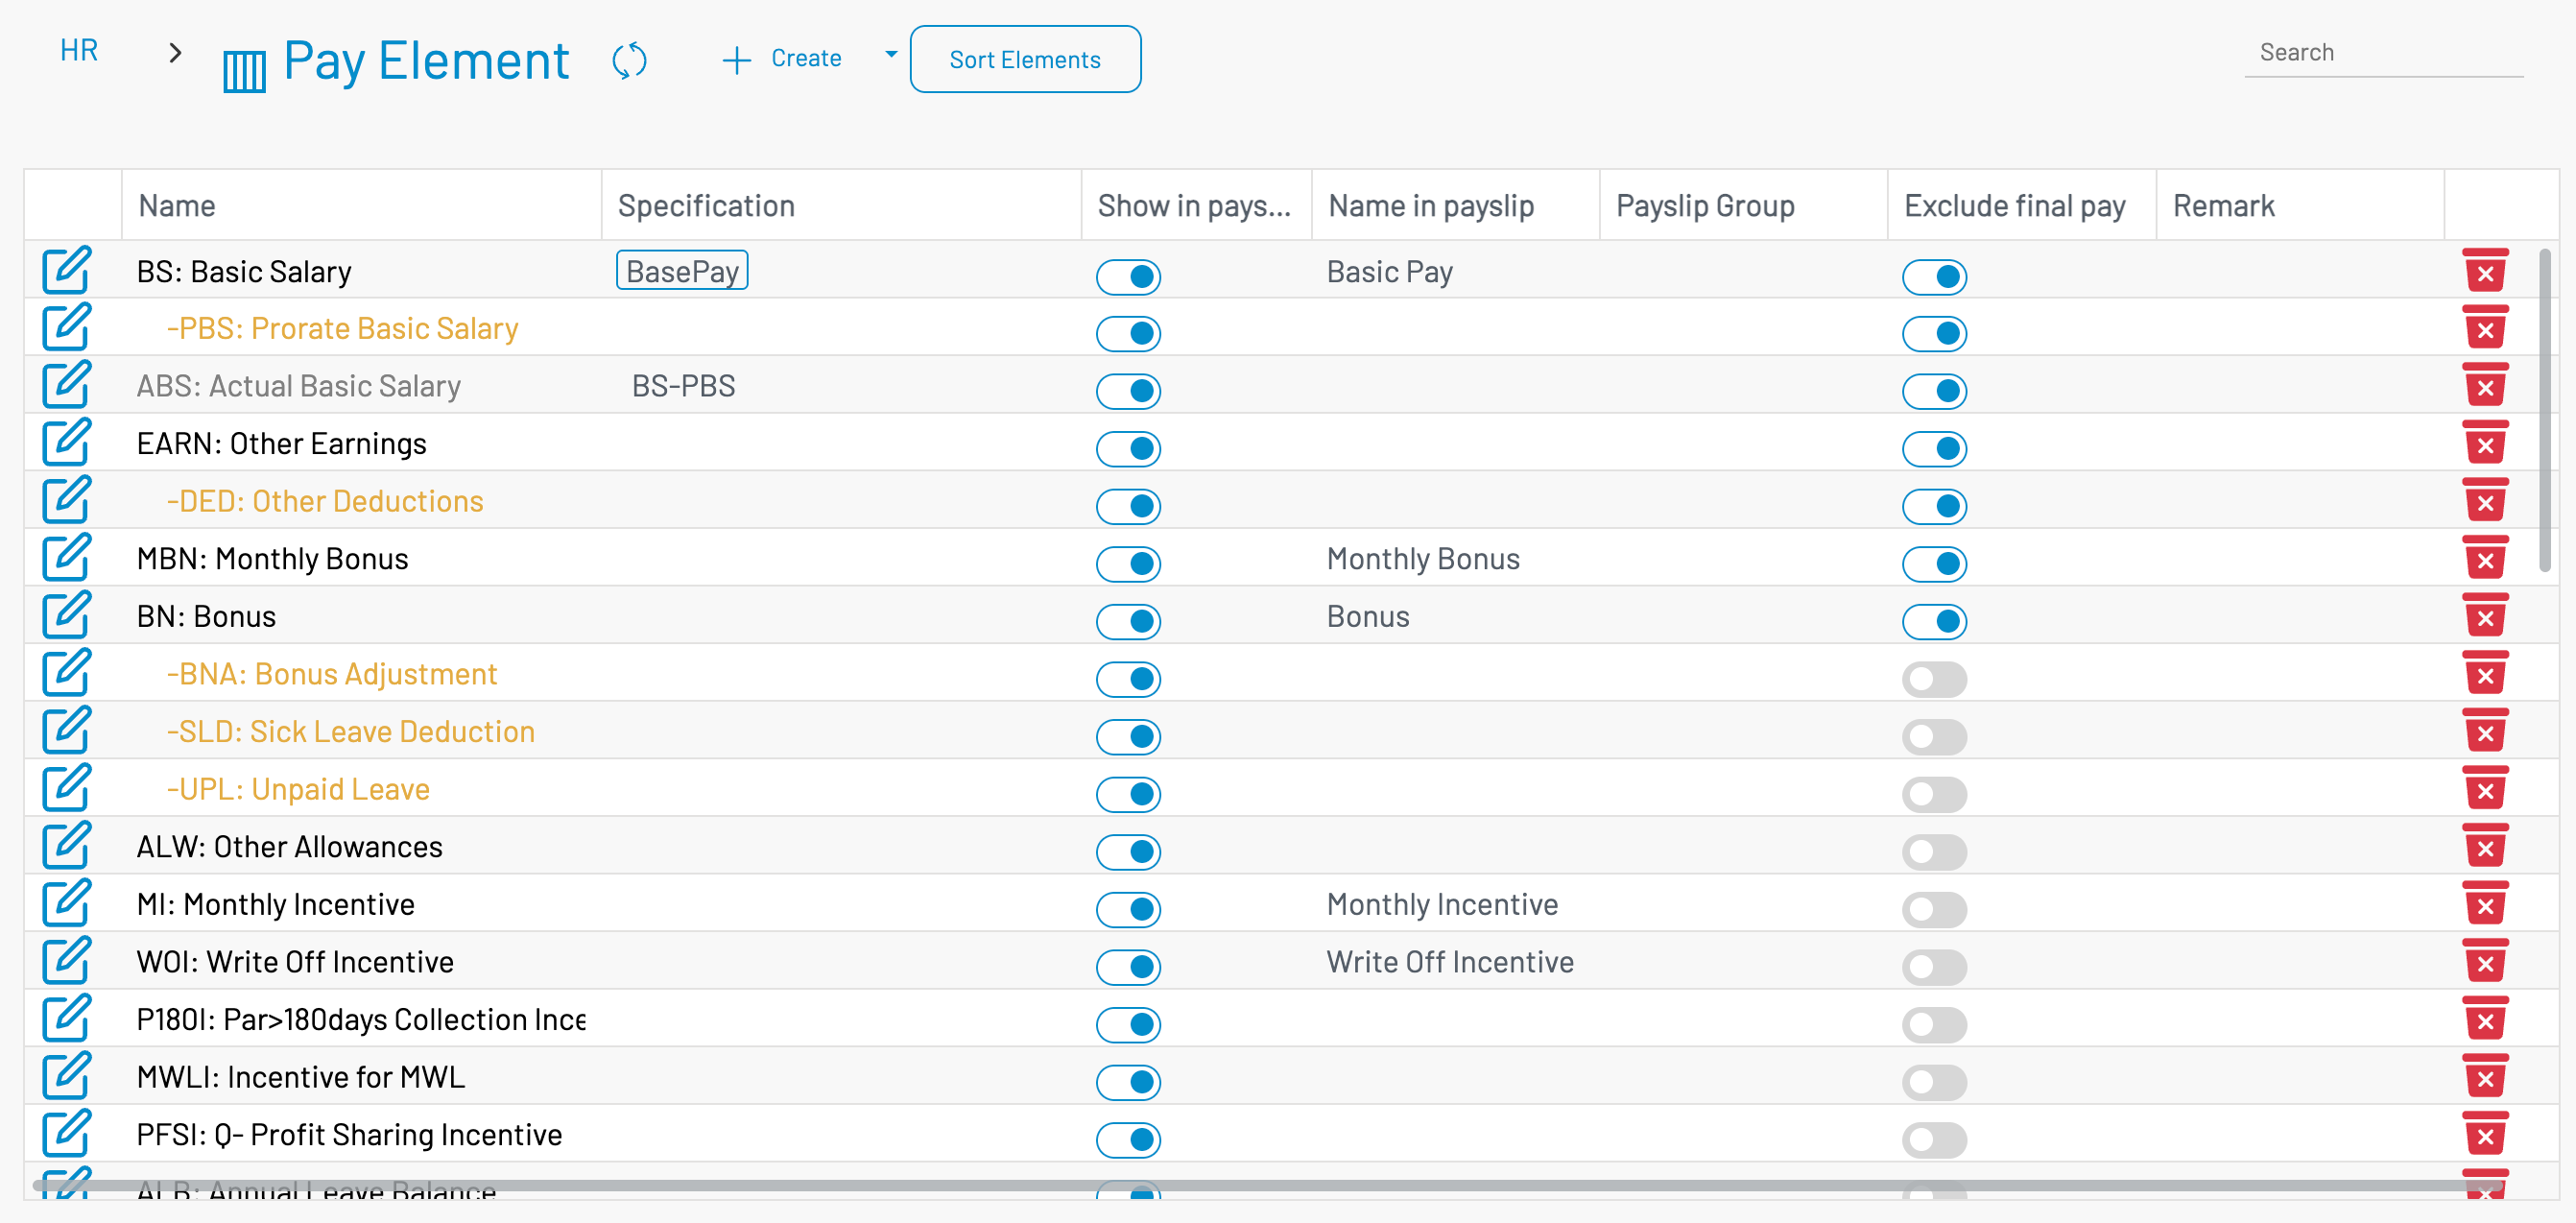This screenshot has height=1223, width=2576.
Task: Open edit for MBN: Monthly Bonus
Action: coord(67,558)
